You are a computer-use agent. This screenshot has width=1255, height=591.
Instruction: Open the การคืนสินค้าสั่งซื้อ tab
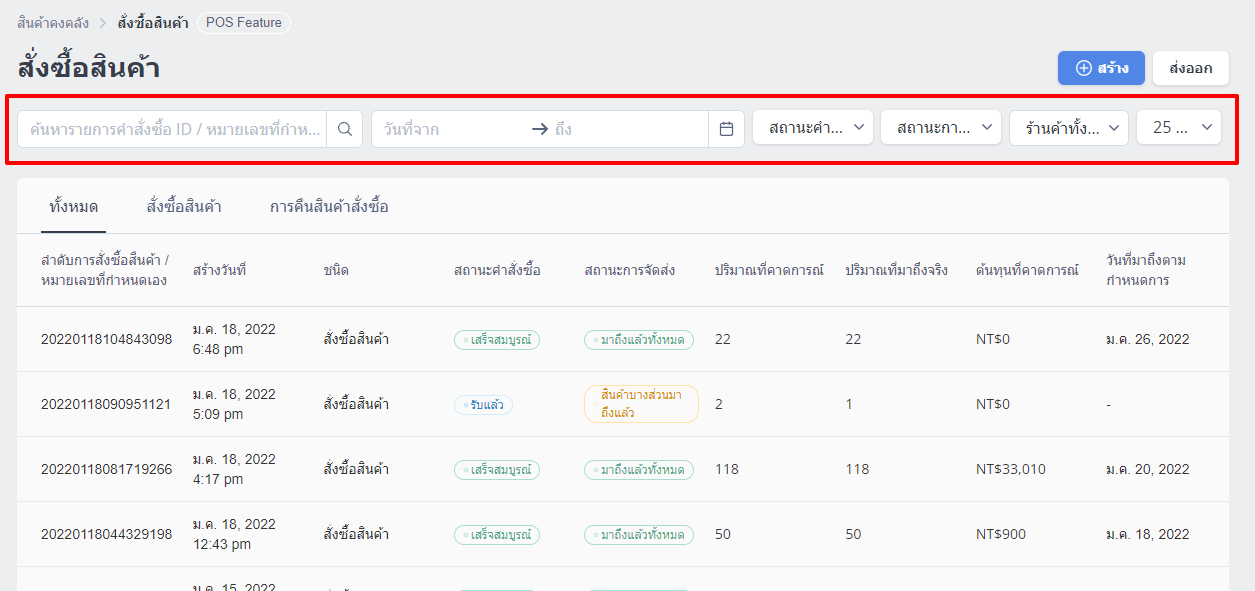point(329,207)
